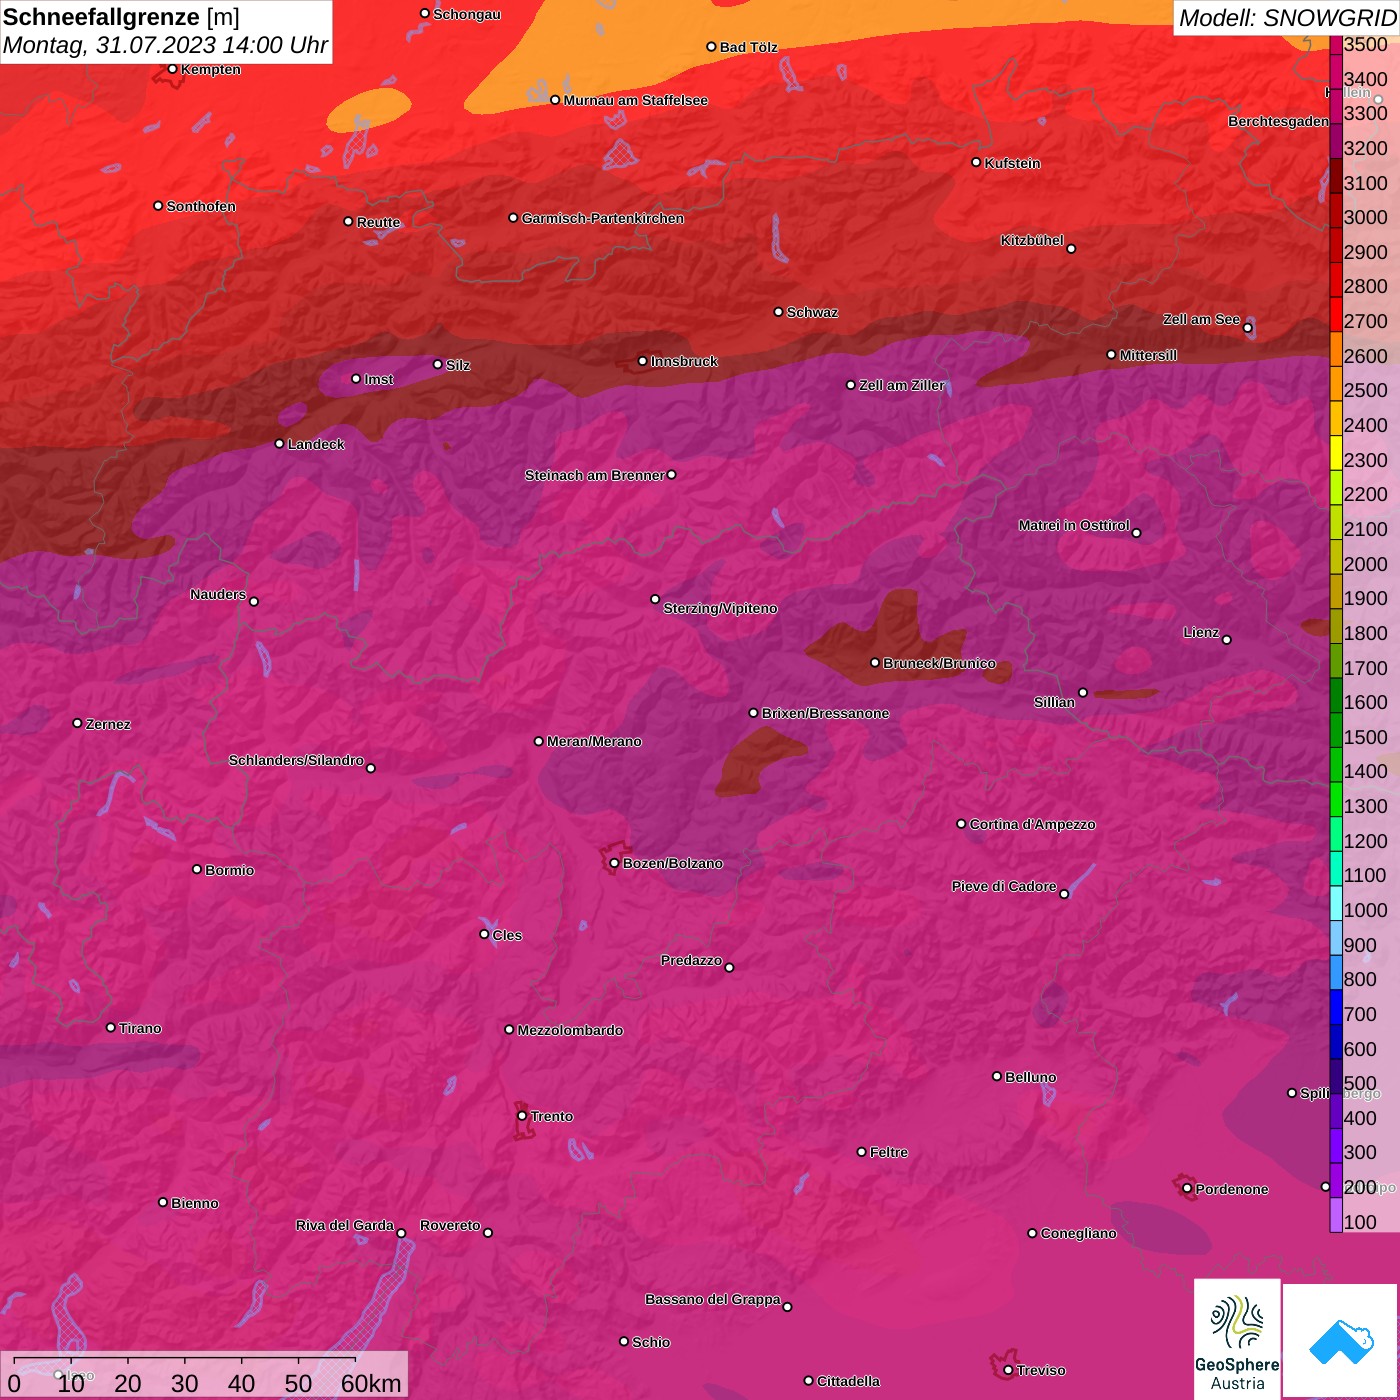Click the Kufstein city marker dot
1400x1400 pixels.
[x=976, y=162]
